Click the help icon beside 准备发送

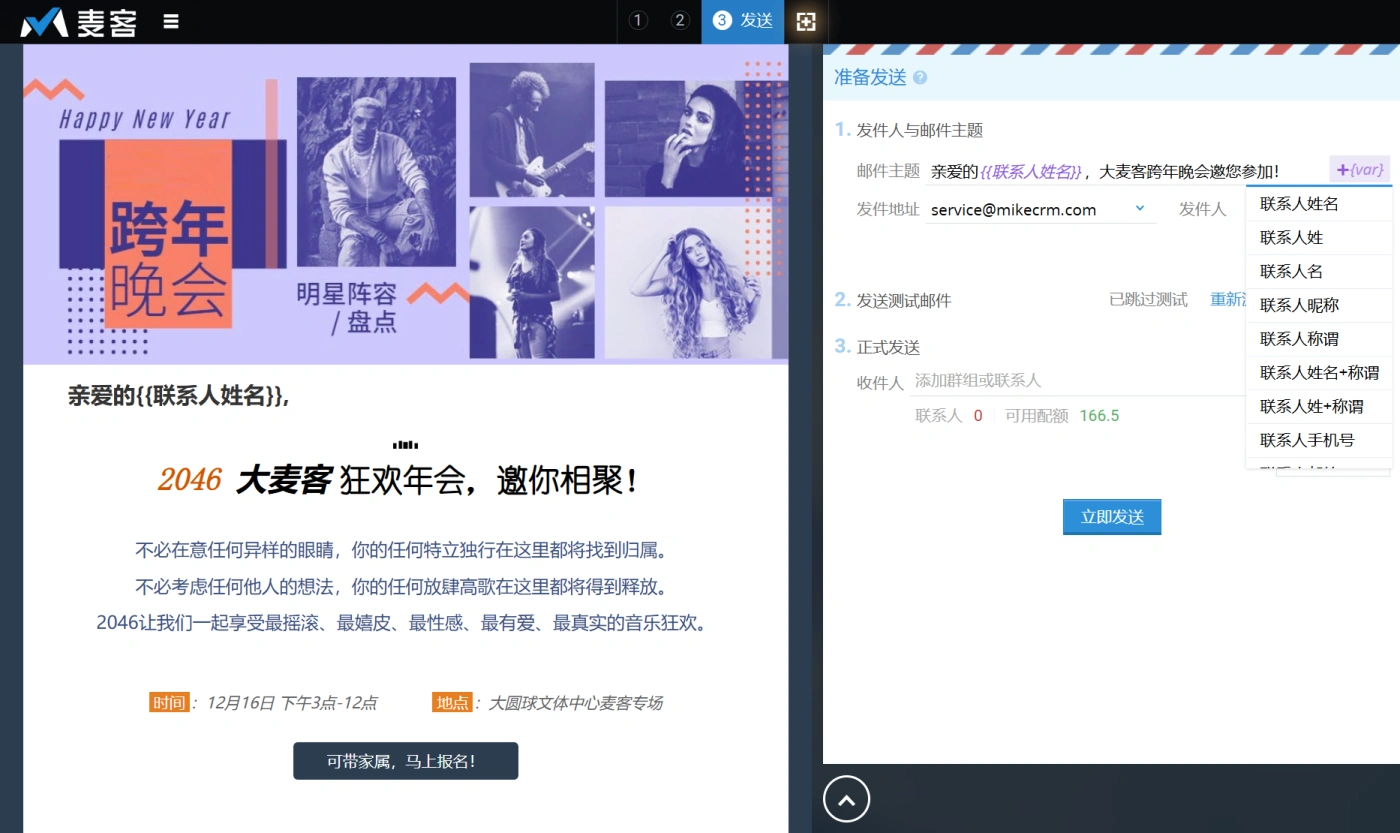point(920,77)
